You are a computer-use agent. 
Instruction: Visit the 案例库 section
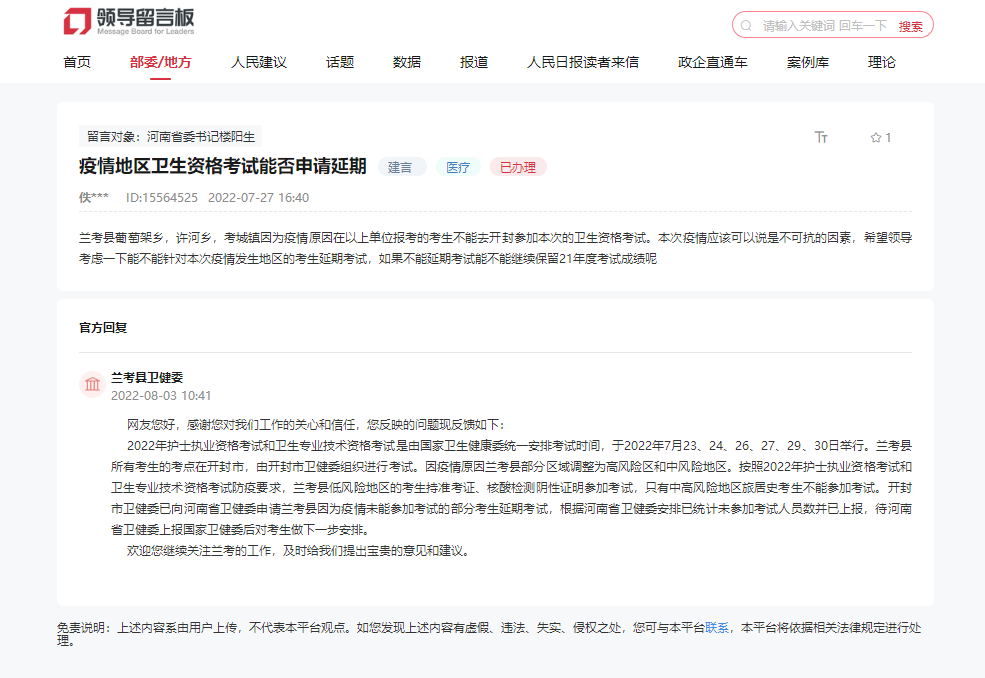pyautogui.click(x=808, y=62)
